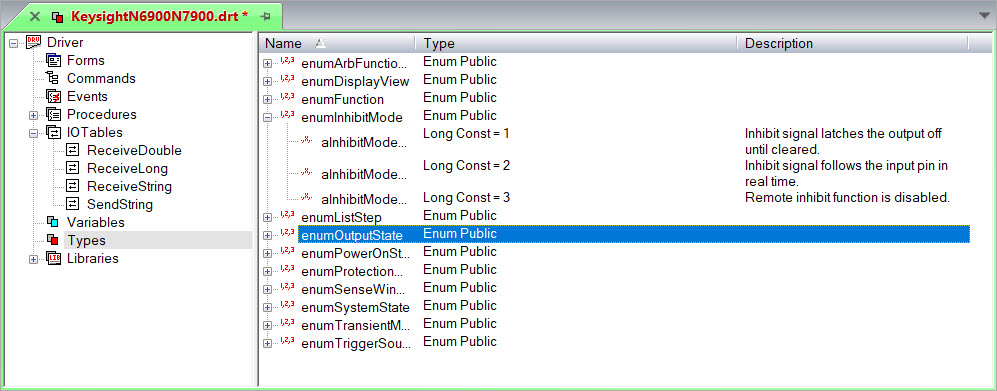Click the enumInhibitMode enum icon
997x391 pixels.
tap(287, 116)
